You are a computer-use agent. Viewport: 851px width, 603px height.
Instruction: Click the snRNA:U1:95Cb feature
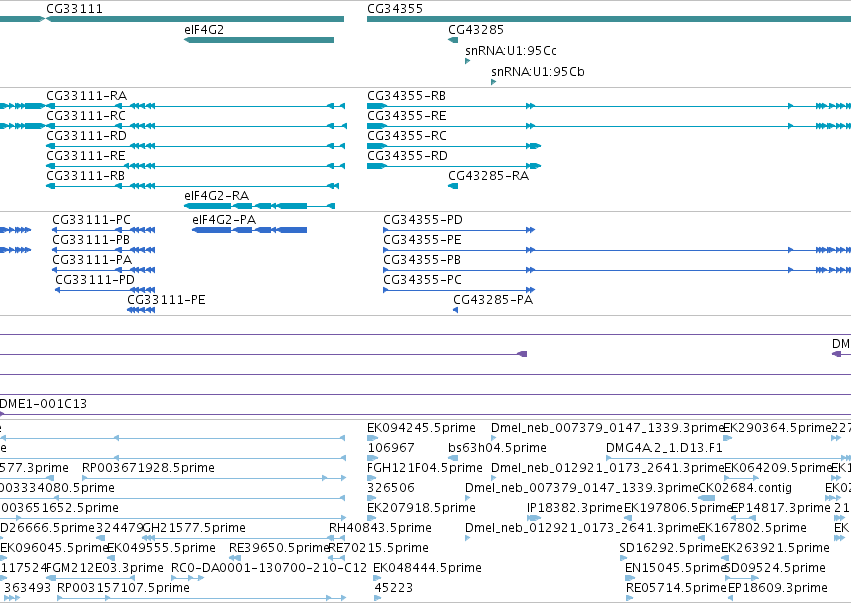click(493, 82)
